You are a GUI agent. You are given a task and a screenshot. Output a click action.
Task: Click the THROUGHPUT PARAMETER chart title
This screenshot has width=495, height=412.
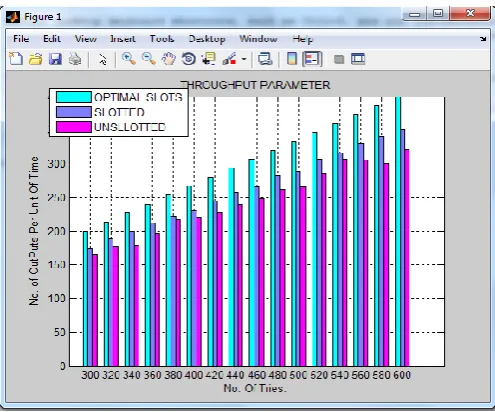point(256,85)
